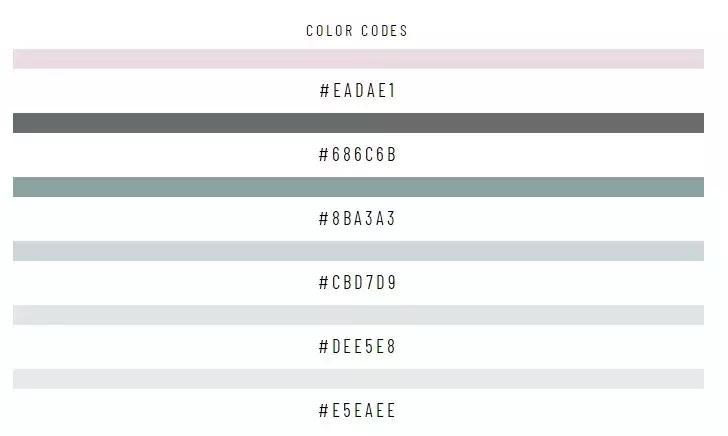Click the hash symbol before E5EAEE
Image resolution: width=728 pixels, height=436 pixels.
click(325, 411)
